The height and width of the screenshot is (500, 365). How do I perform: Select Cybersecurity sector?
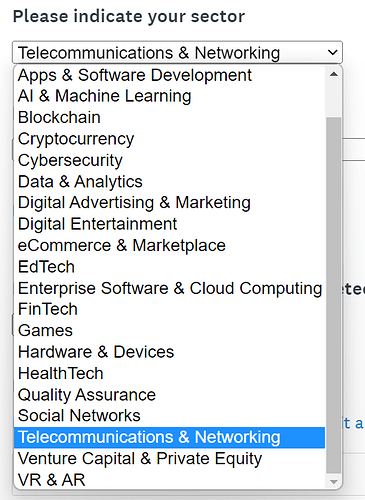tap(169, 160)
